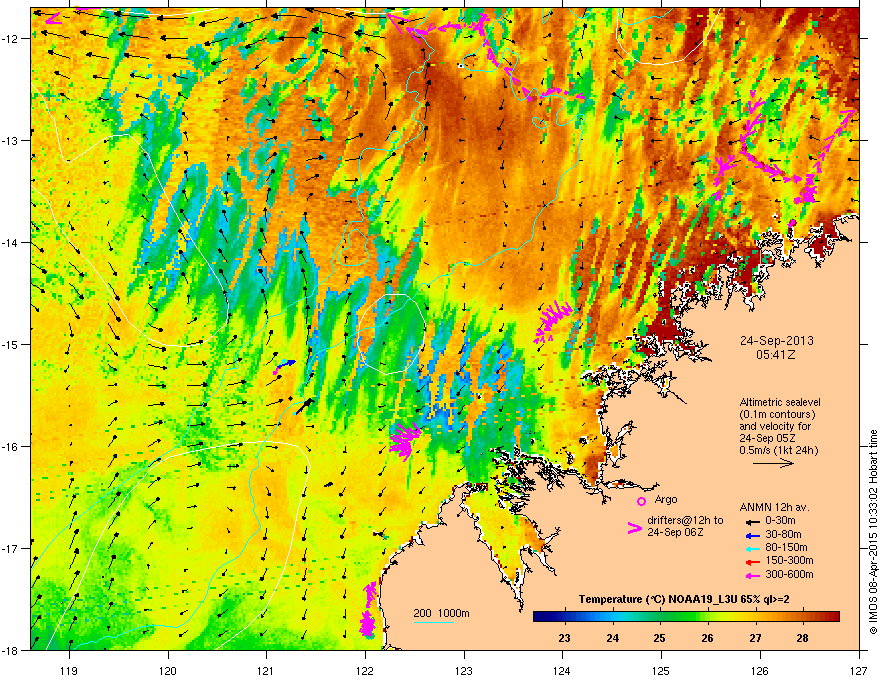Click the 27 tick on temperature scale
The width and height of the screenshot is (880, 680).
[755, 638]
